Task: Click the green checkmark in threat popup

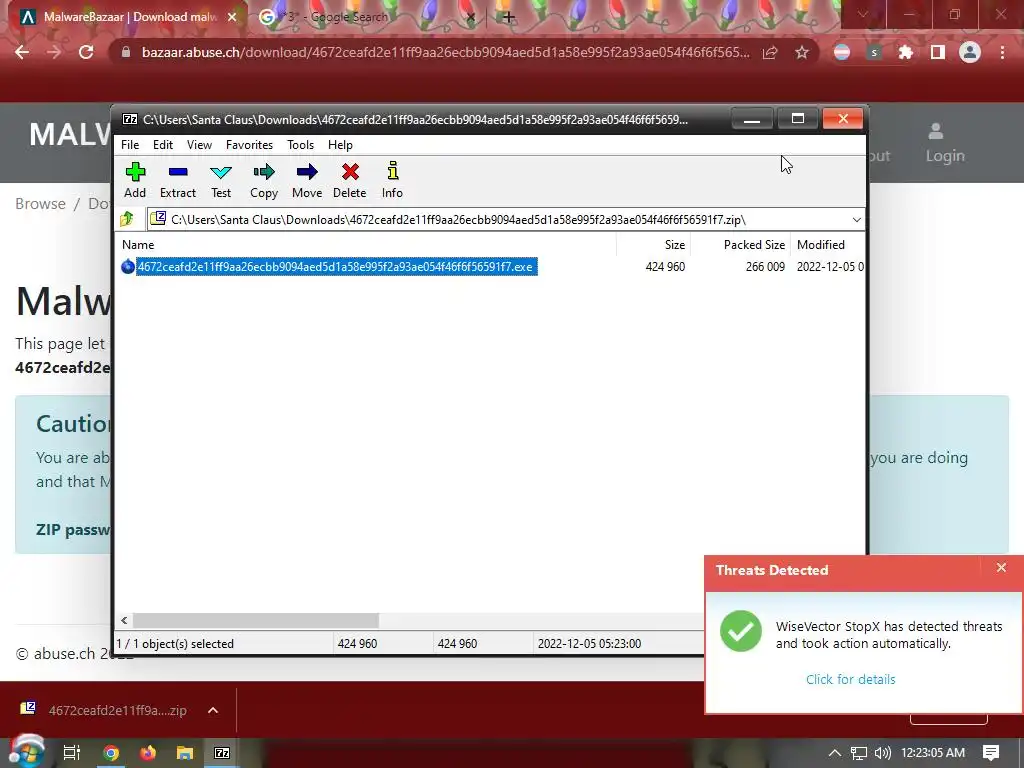Action: pyautogui.click(x=741, y=631)
